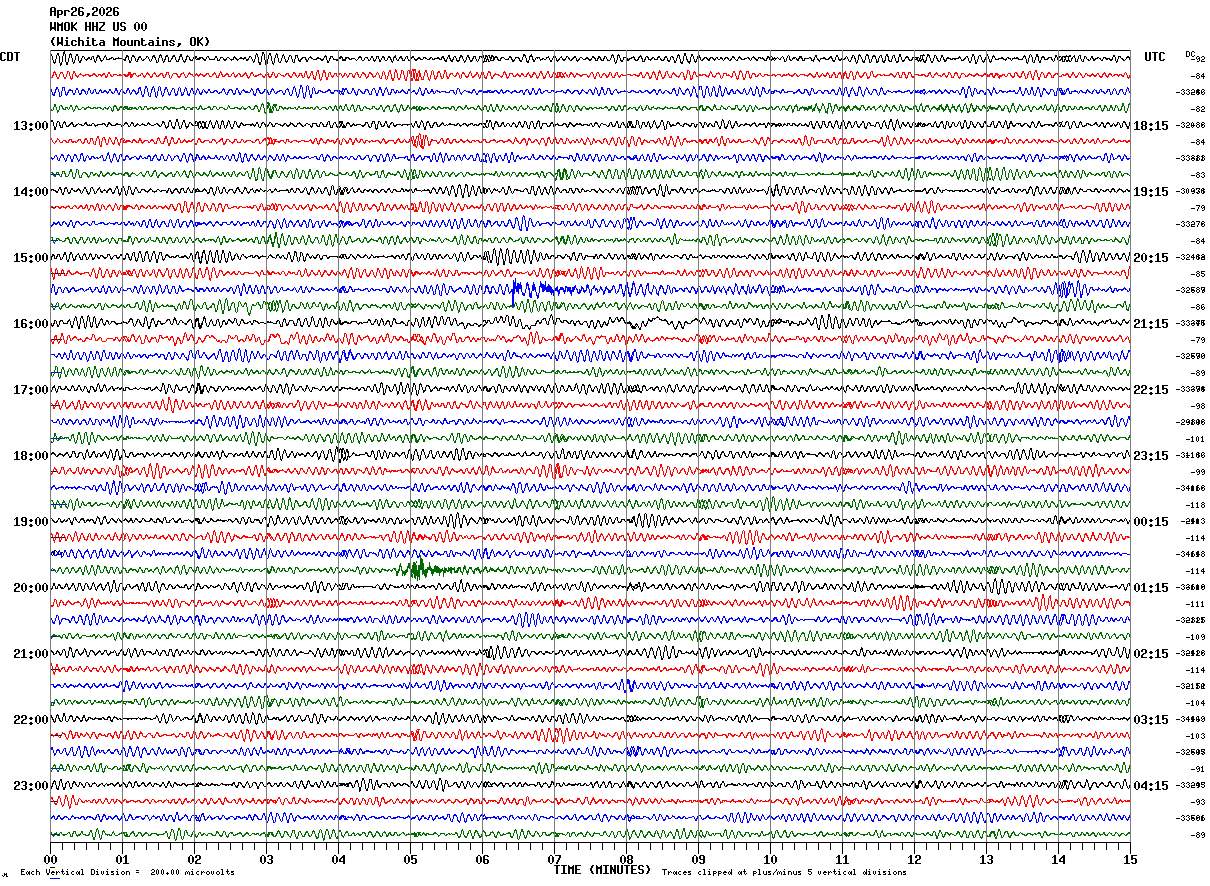Click the 00:15 UTC time label
1210x886 pixels.
1150,522
